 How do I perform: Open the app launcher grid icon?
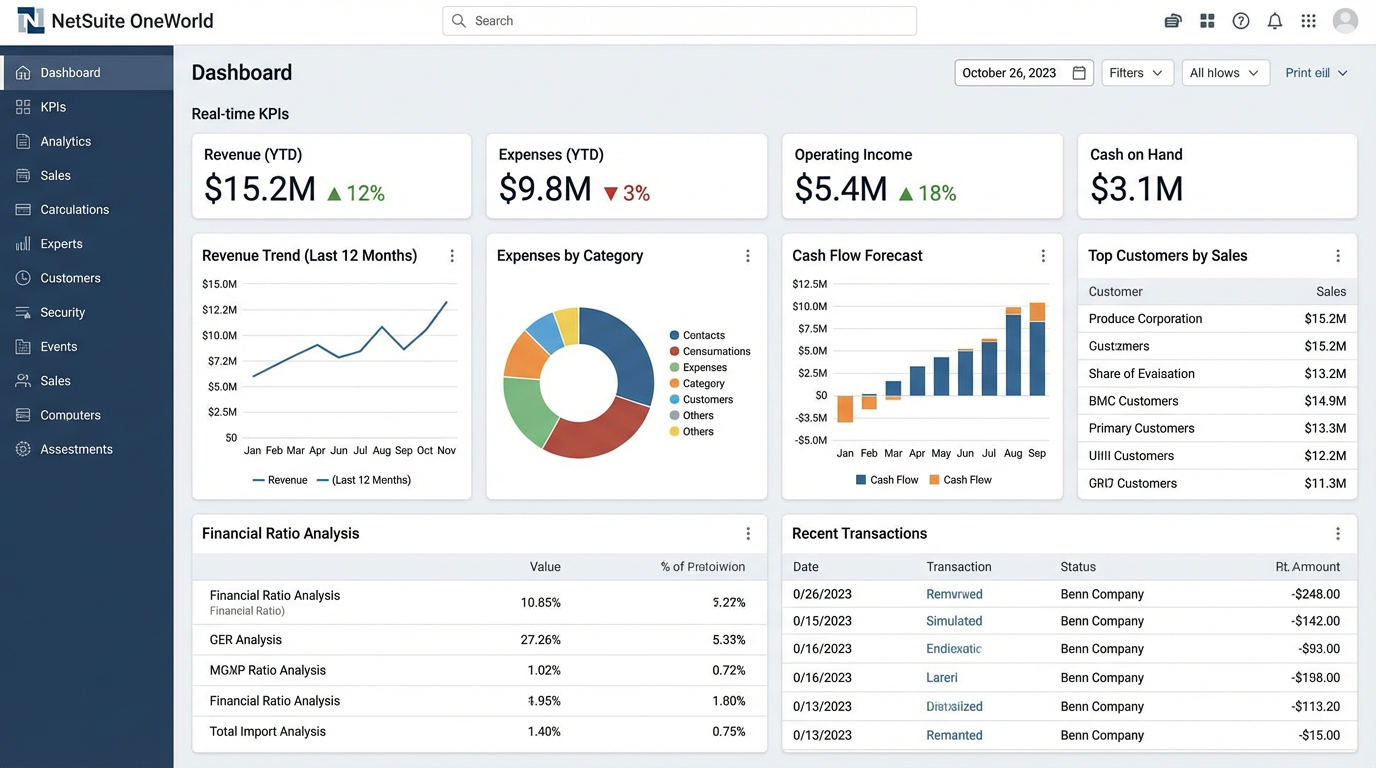[1308, 20]
